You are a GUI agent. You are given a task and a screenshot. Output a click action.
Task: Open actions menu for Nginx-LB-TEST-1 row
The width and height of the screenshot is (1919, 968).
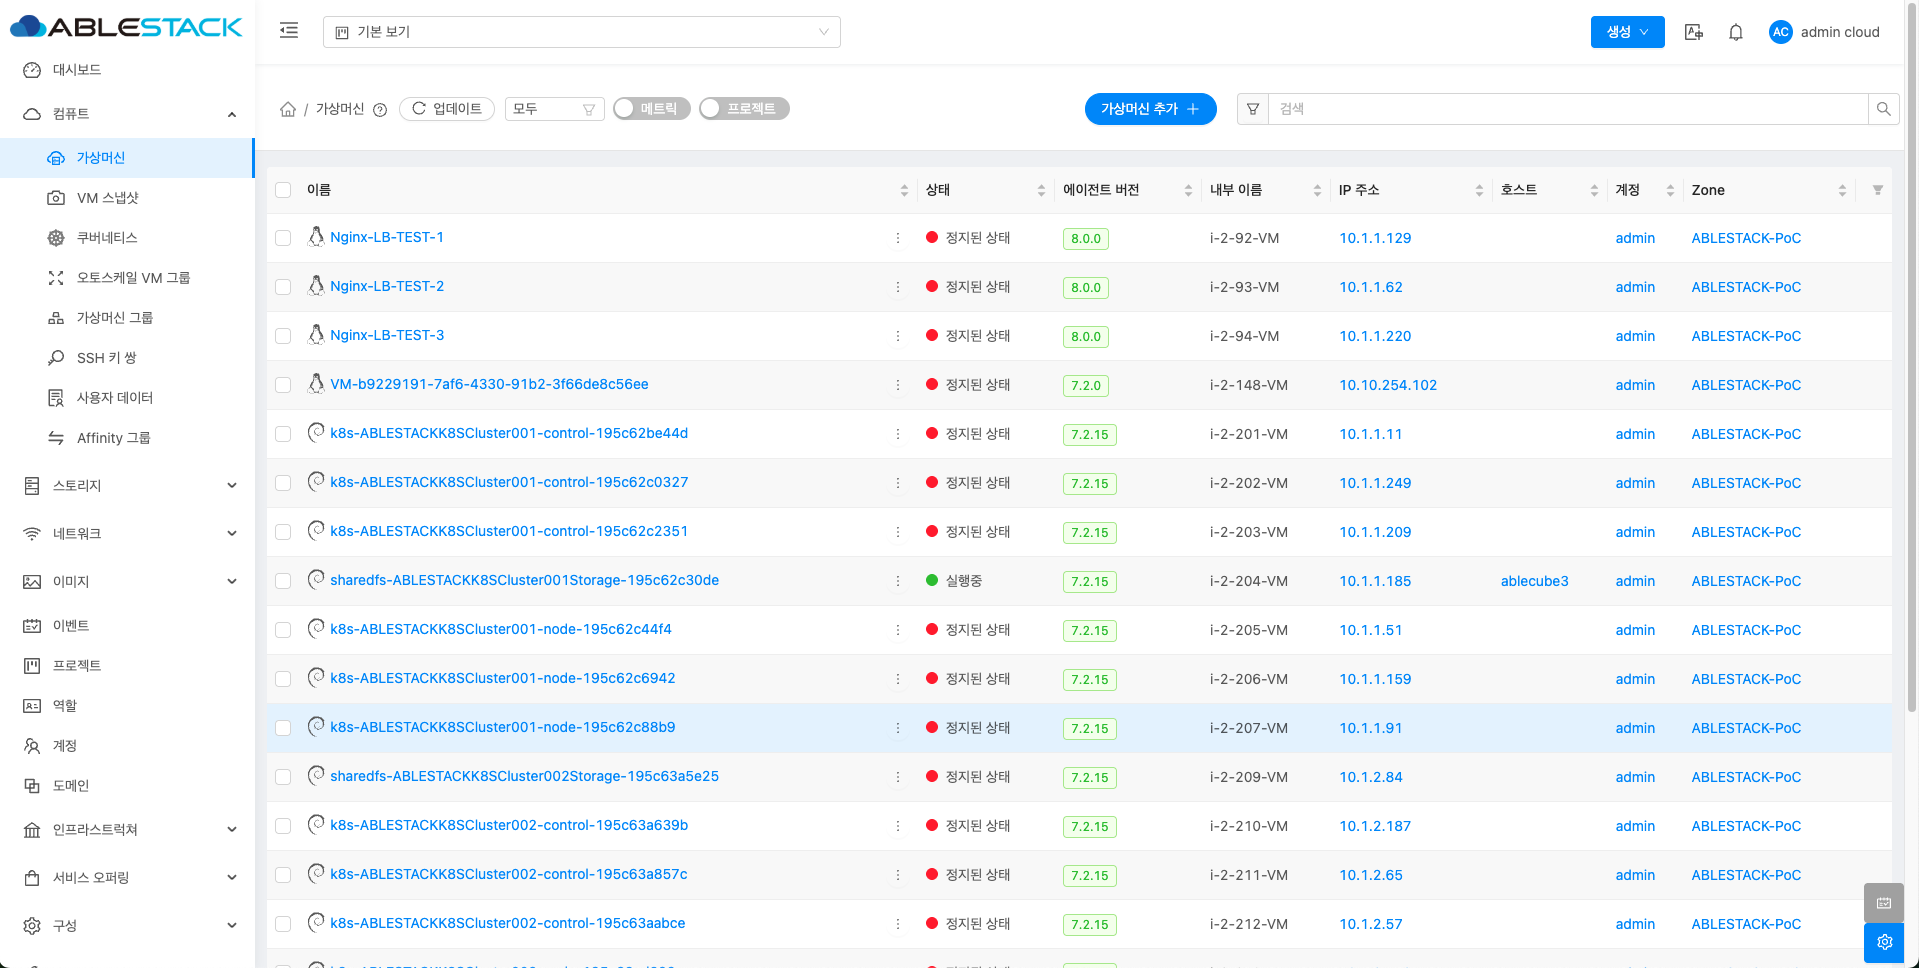897,238
